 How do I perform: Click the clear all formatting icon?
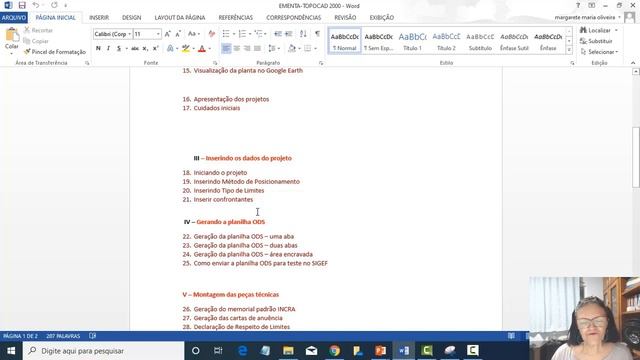pos(211,34)
